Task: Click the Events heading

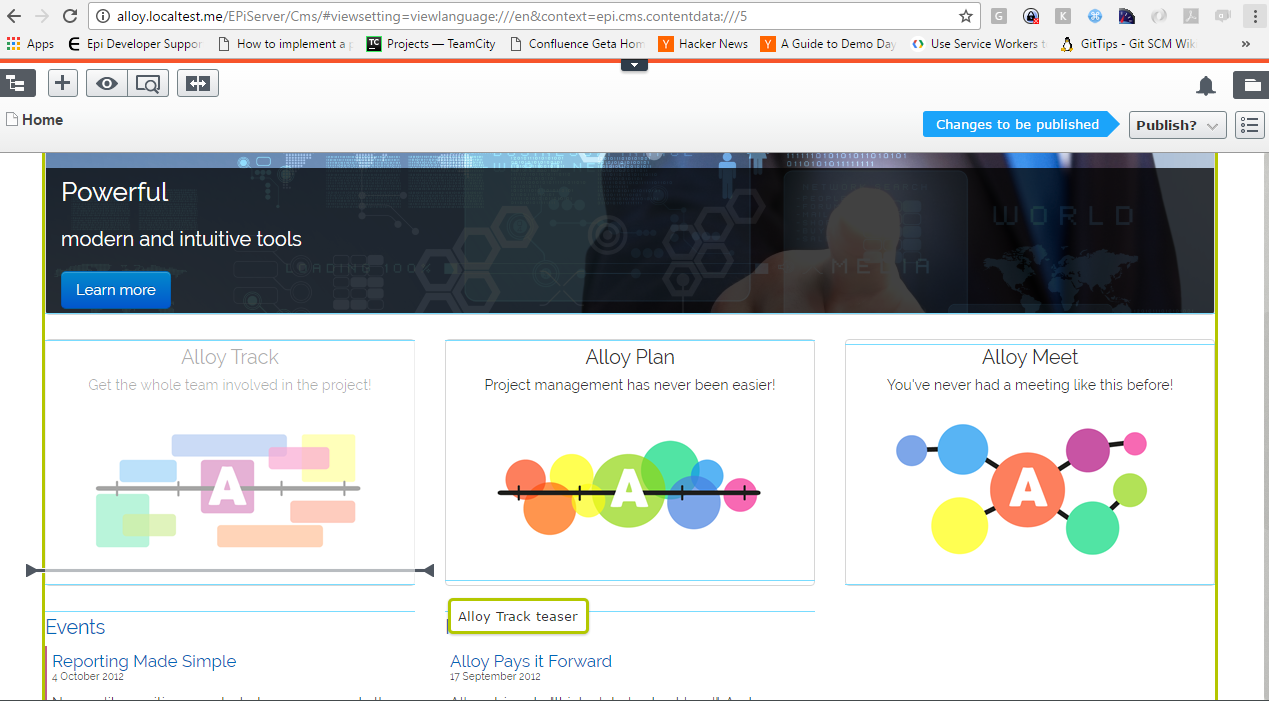Action: pyautogui.click(x=75, y=627)
